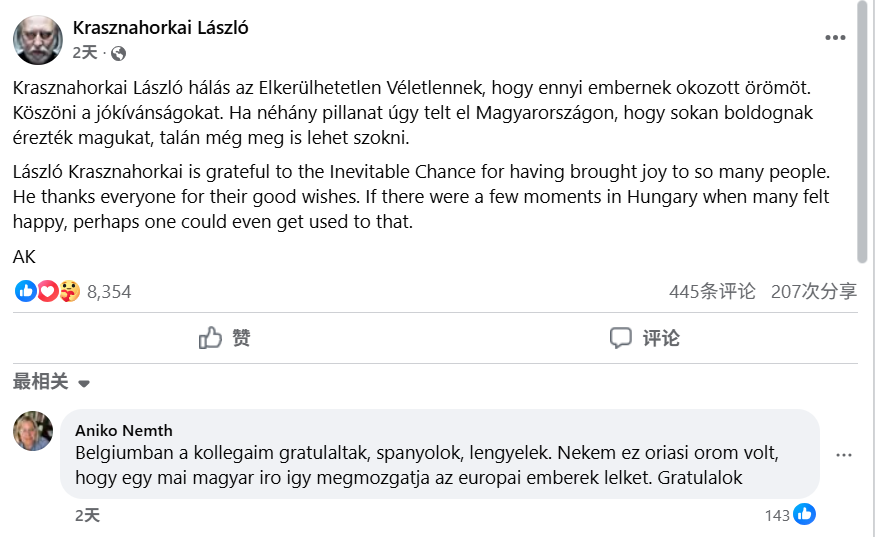Click like icon on Aniko's comment

tap(805, 515)
